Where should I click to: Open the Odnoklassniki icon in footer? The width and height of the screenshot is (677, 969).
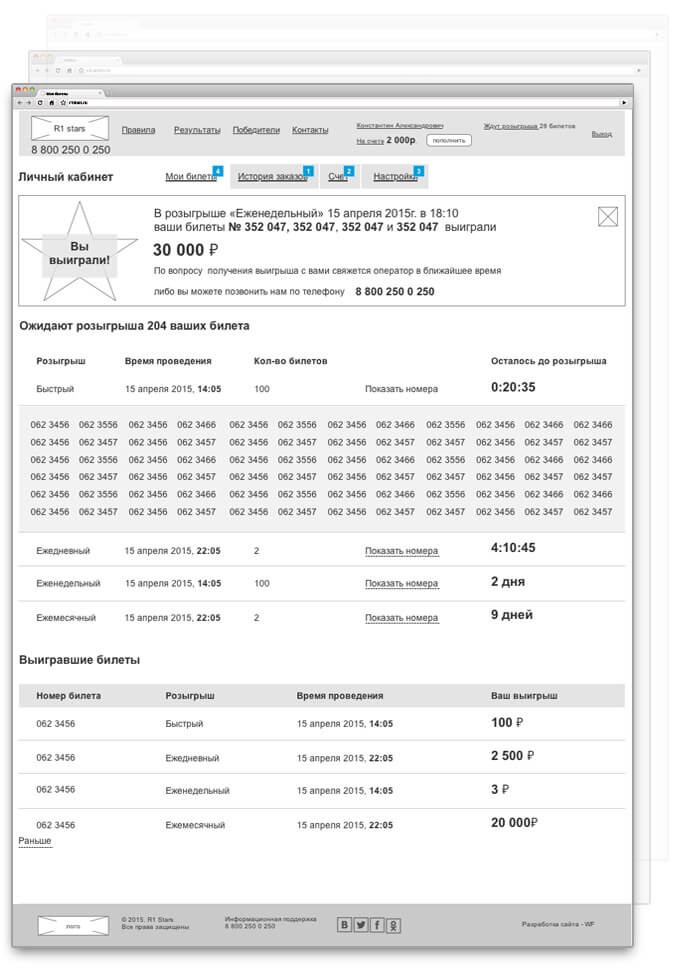[x=393, y=925]
